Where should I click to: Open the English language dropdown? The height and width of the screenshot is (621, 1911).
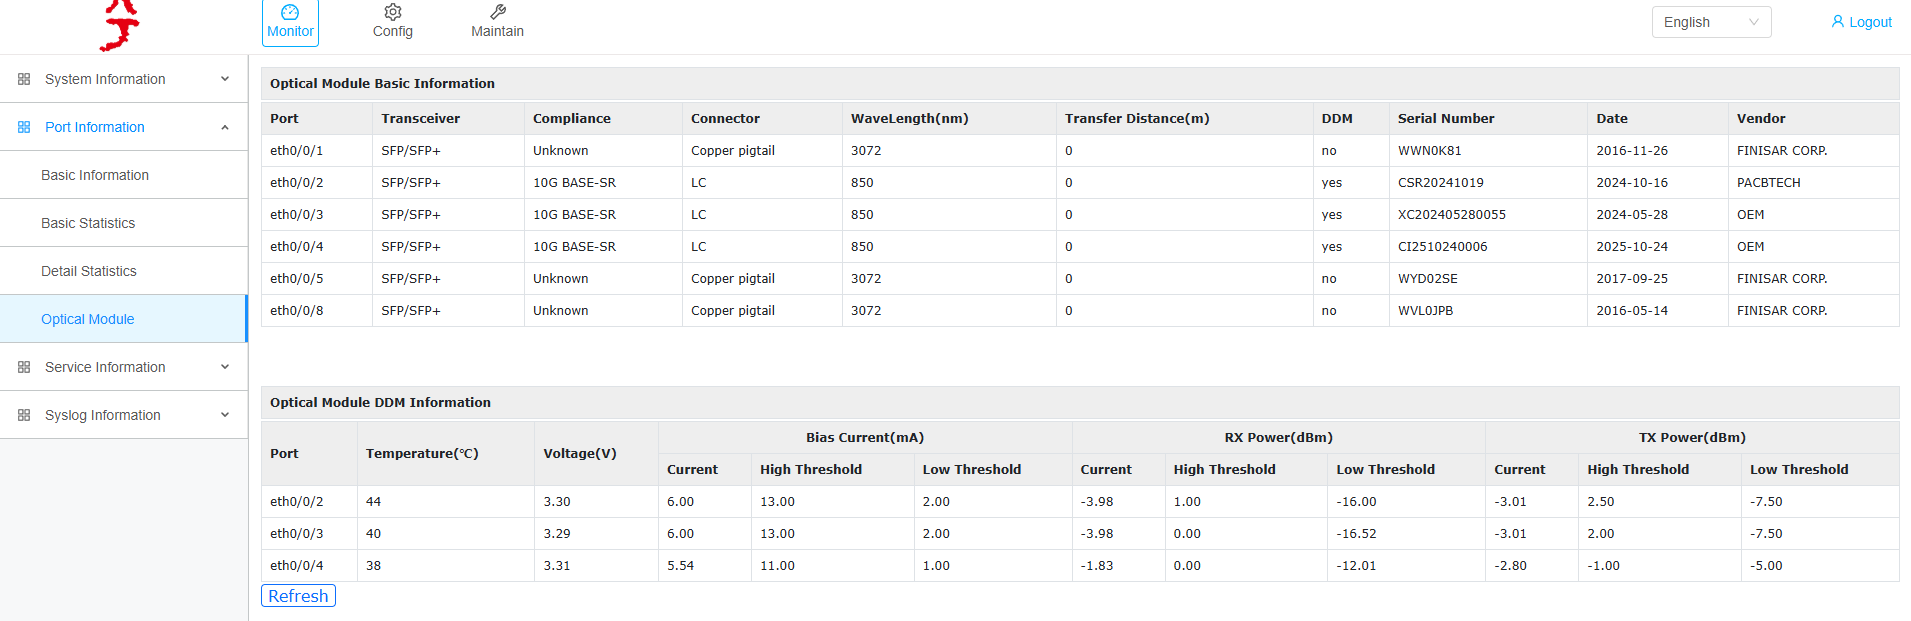coord(1710,22)
